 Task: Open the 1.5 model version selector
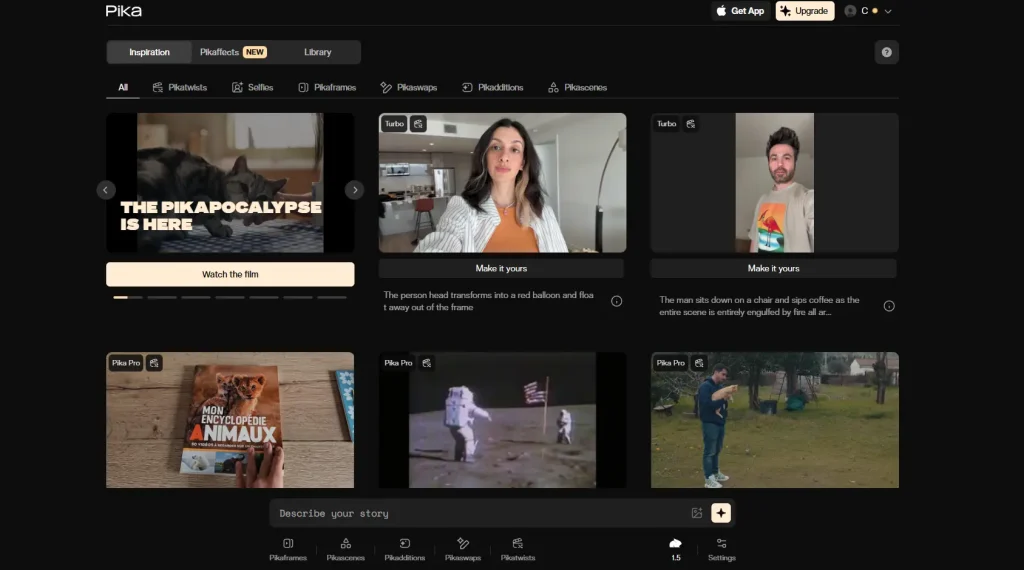pyautogui.click(x=675, y=549)
